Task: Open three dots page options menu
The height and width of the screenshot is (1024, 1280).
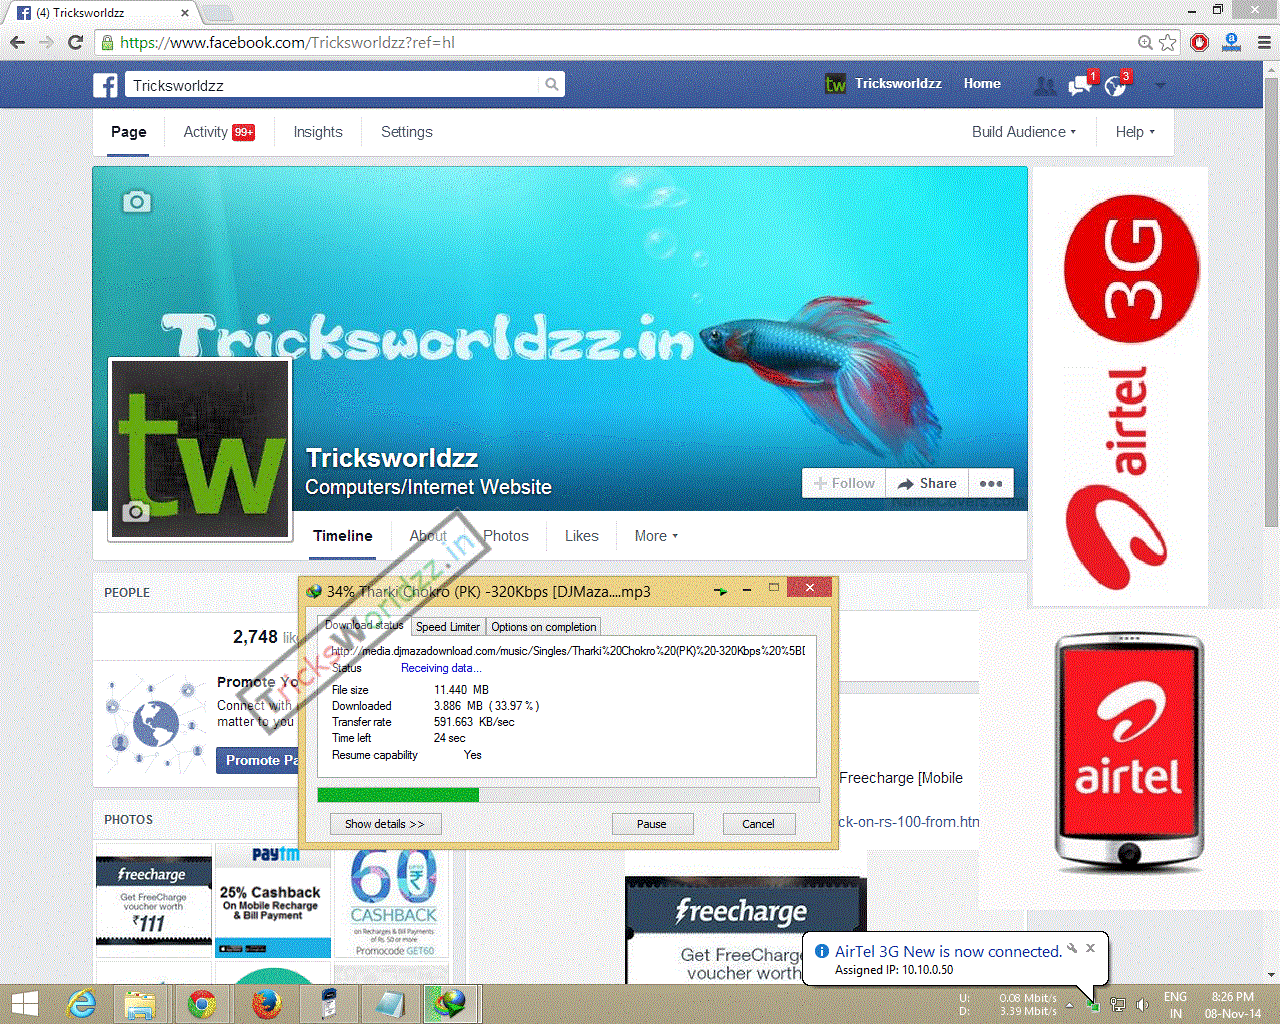Action: tap(991, 483)
